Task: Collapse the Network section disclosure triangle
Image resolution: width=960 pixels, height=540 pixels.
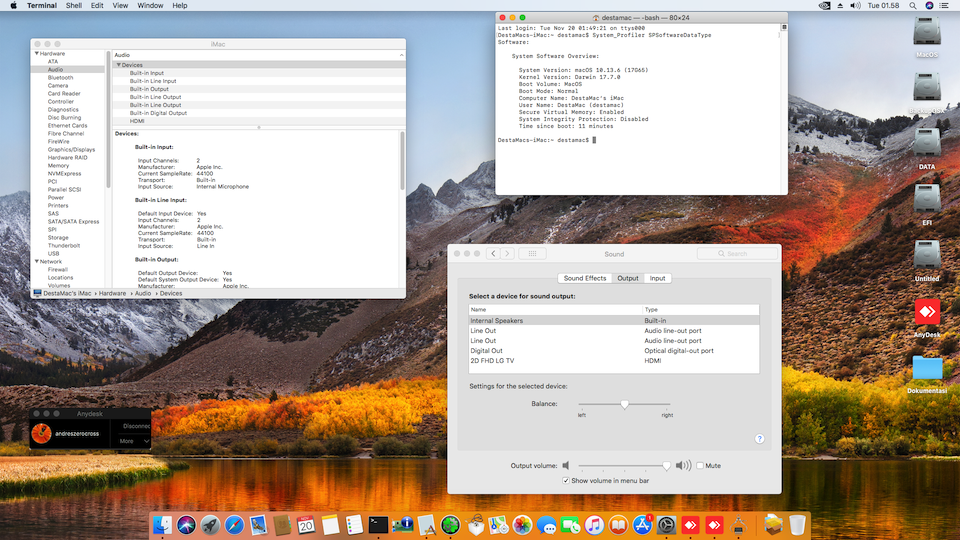Action: coord(37,261)
